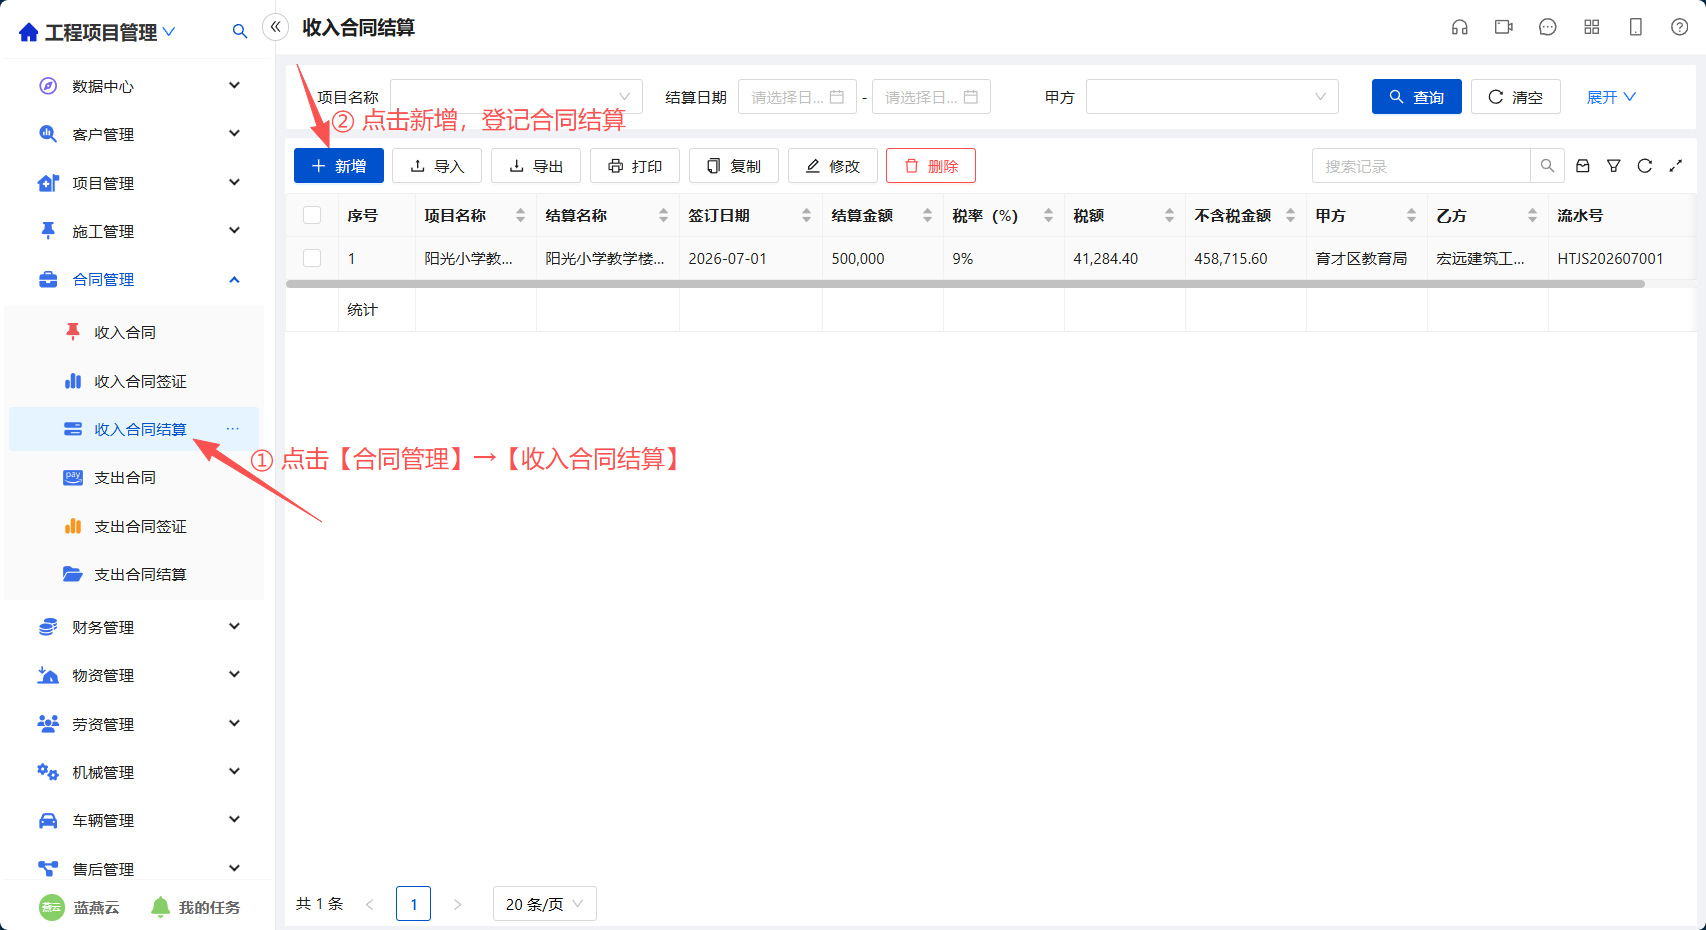Click the green 蓝燕云 avatar icon
This screenshot has width=1706, height=930.
click(x=52, y=907)
